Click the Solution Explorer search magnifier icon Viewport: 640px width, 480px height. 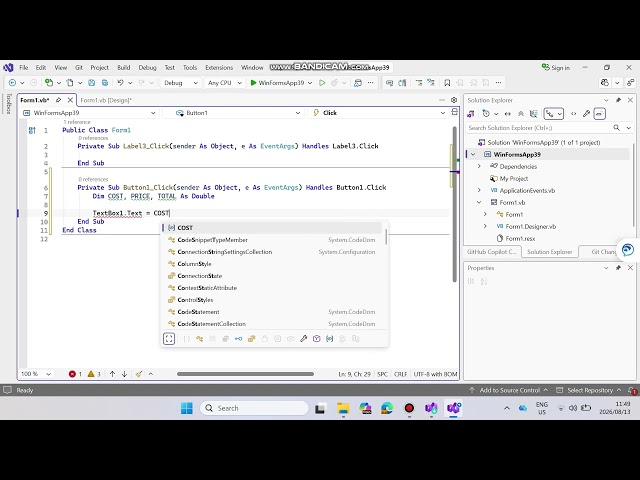616,128
